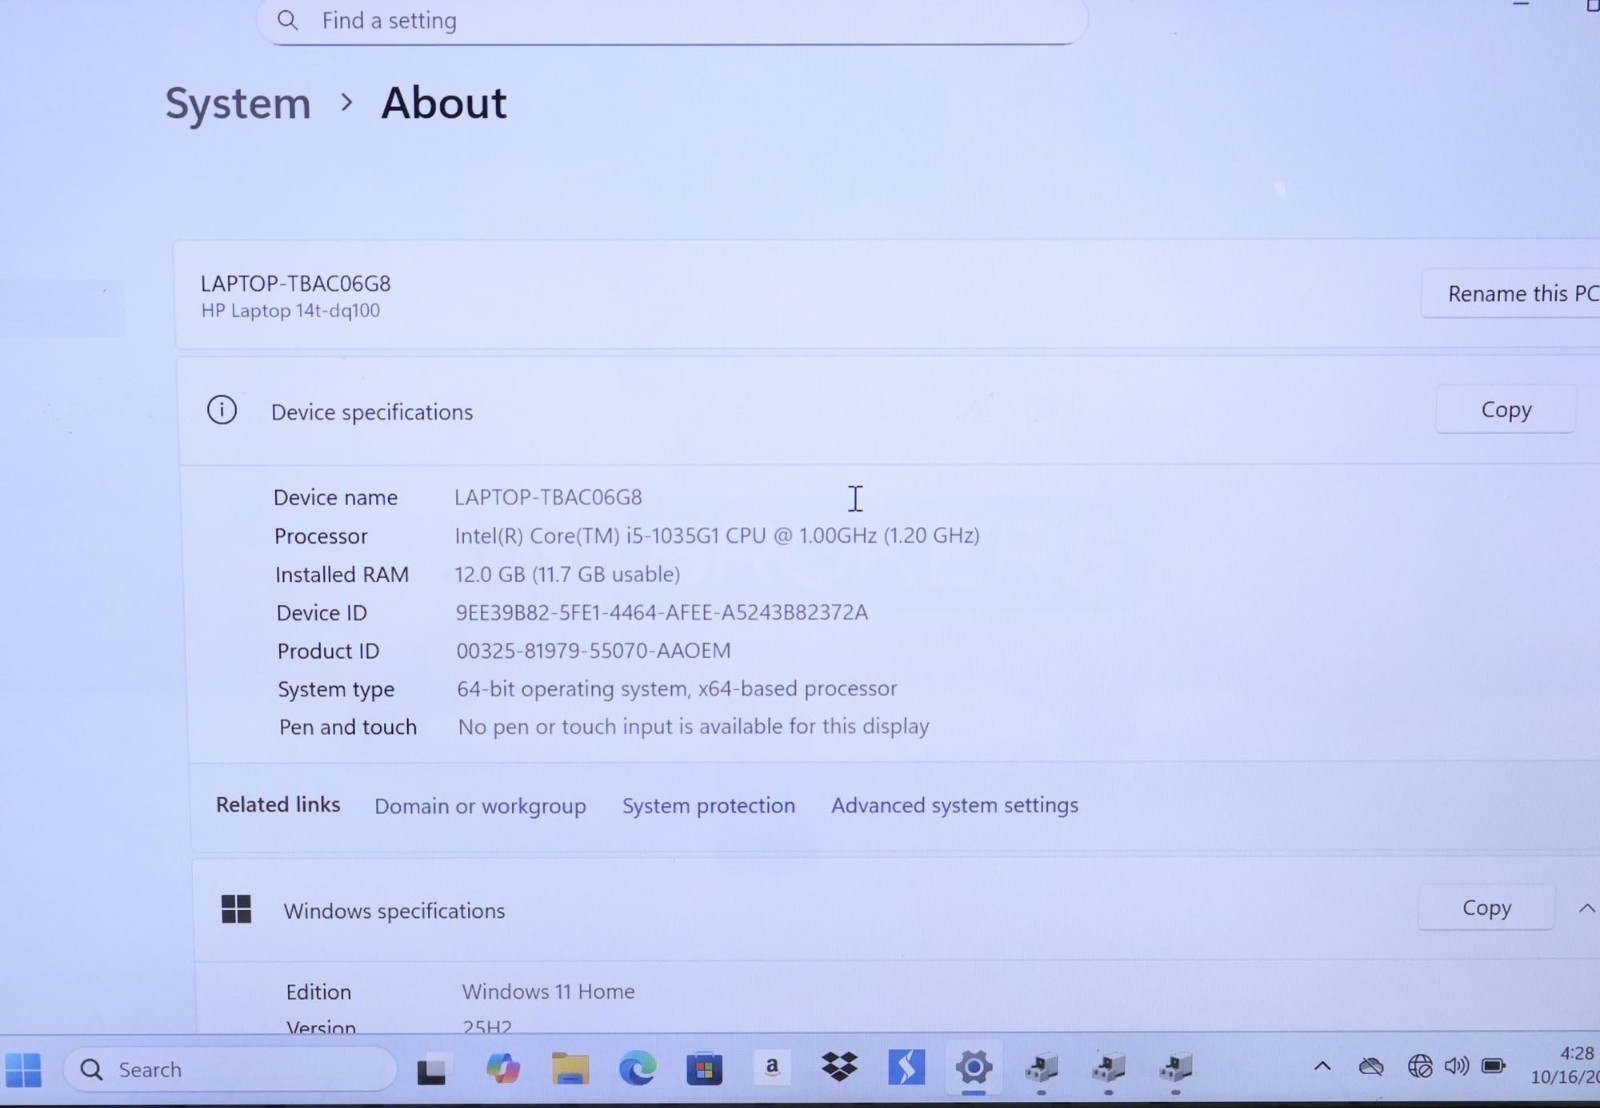The height and width of the screenshot is (1108, 1600).
Task: Open File Explorer from the taskbar
Action: [x=570, y=1069]
